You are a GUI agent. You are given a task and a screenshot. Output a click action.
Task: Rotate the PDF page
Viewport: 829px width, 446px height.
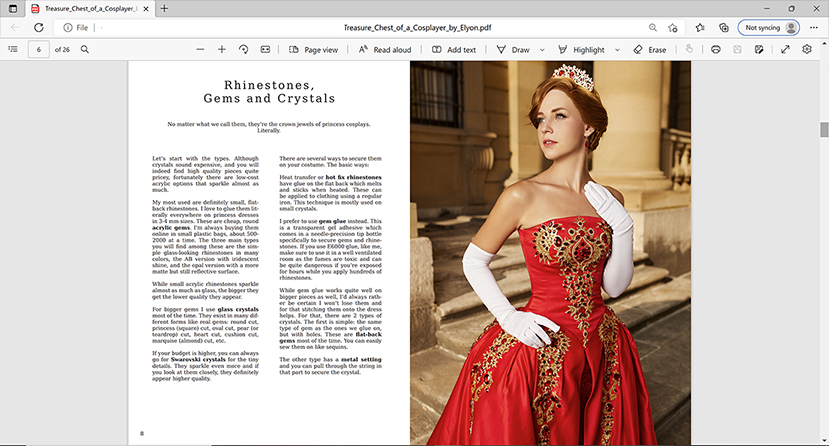244,49
